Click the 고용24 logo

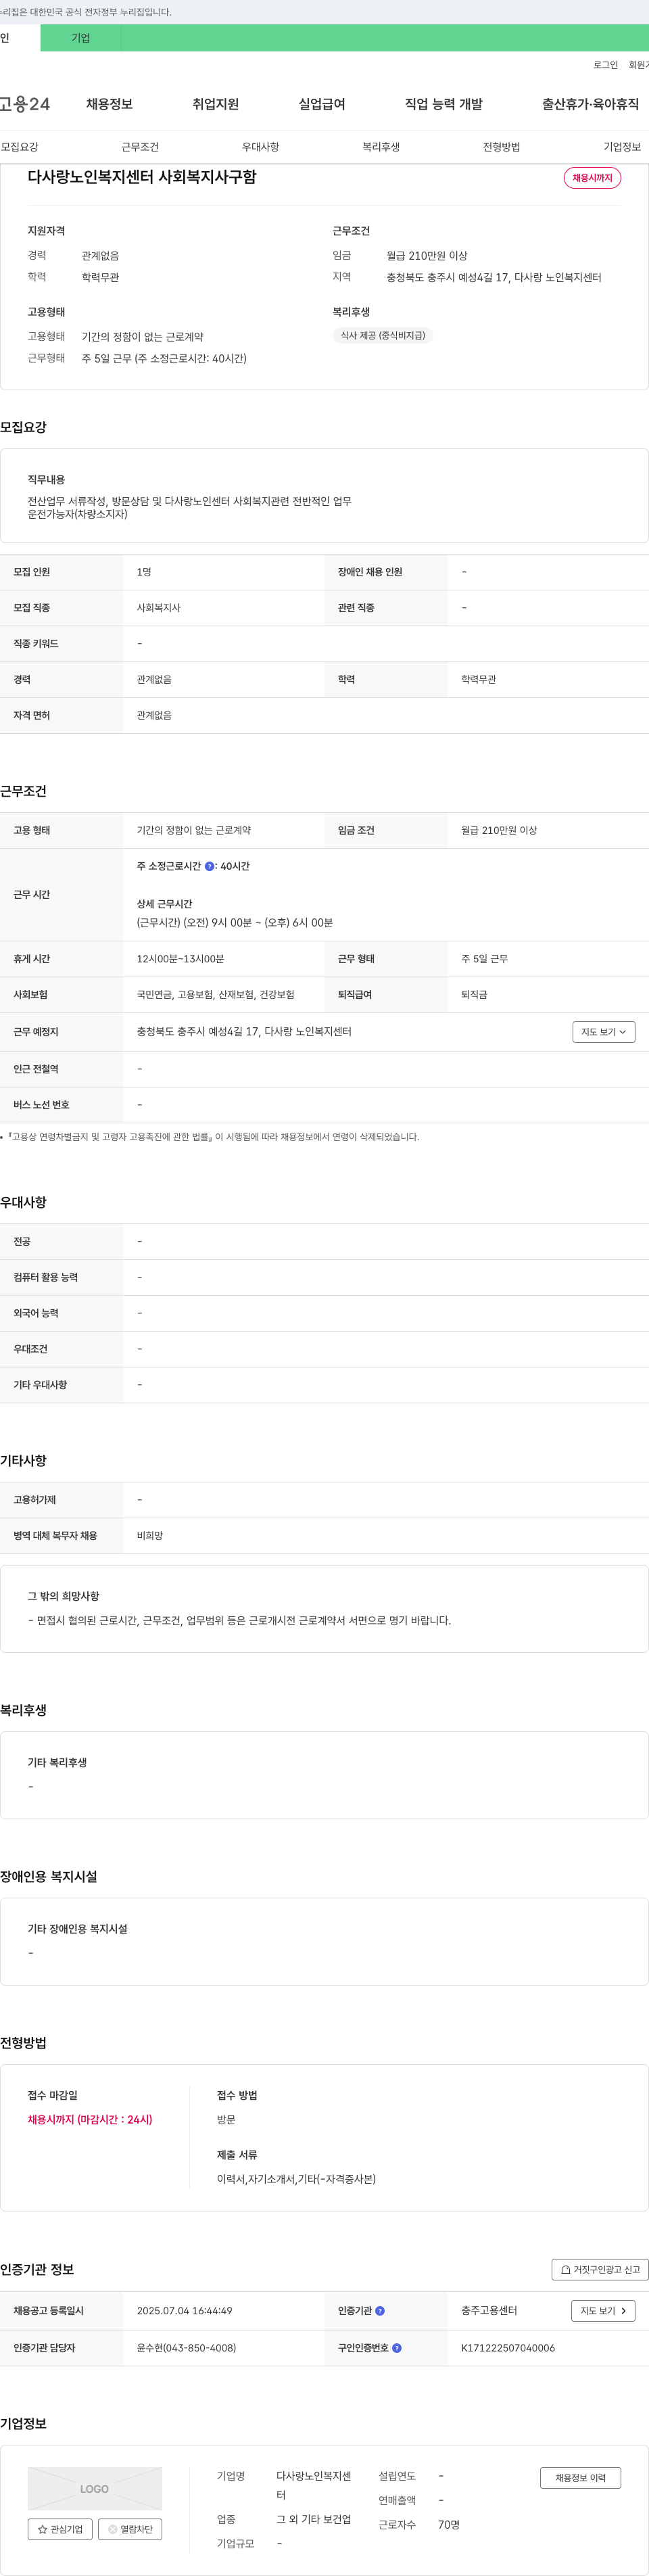pos(25,104)
